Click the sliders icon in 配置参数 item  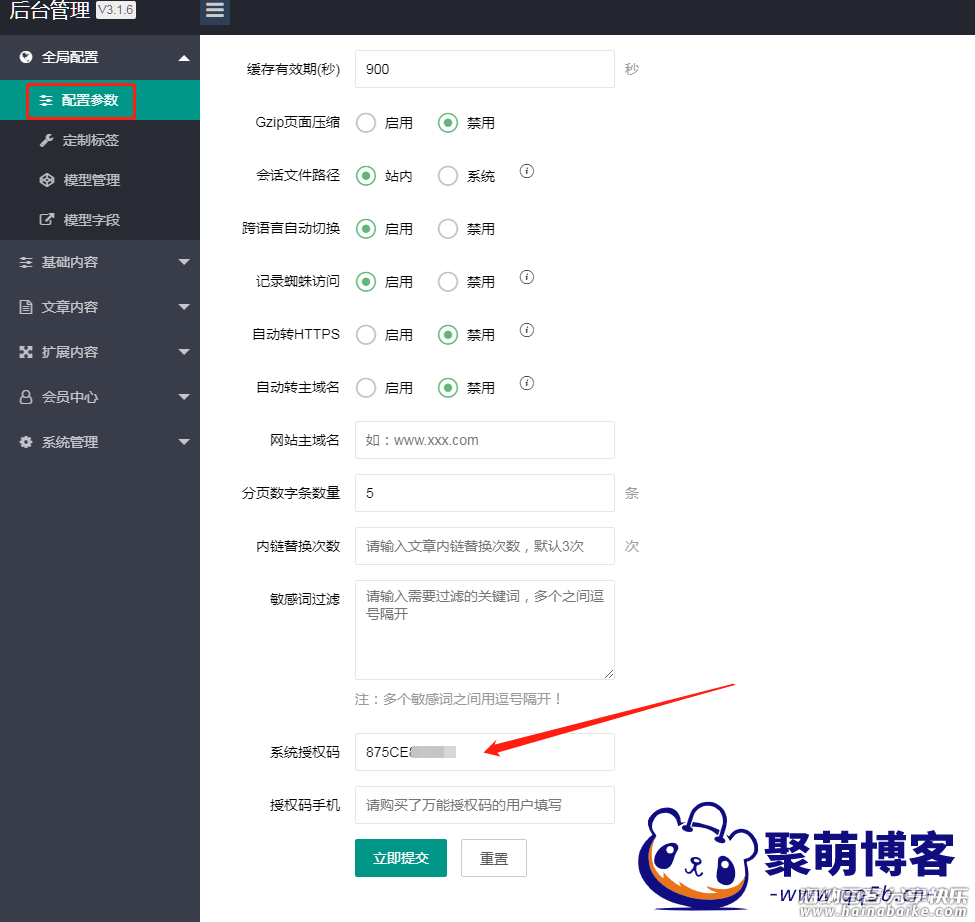[45, 100]
